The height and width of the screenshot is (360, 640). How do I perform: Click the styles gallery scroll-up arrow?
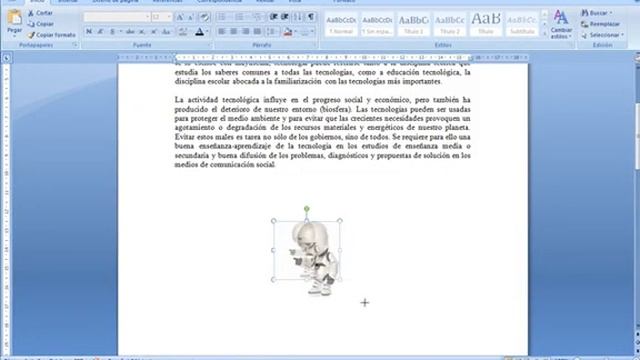tap(544, 15)
